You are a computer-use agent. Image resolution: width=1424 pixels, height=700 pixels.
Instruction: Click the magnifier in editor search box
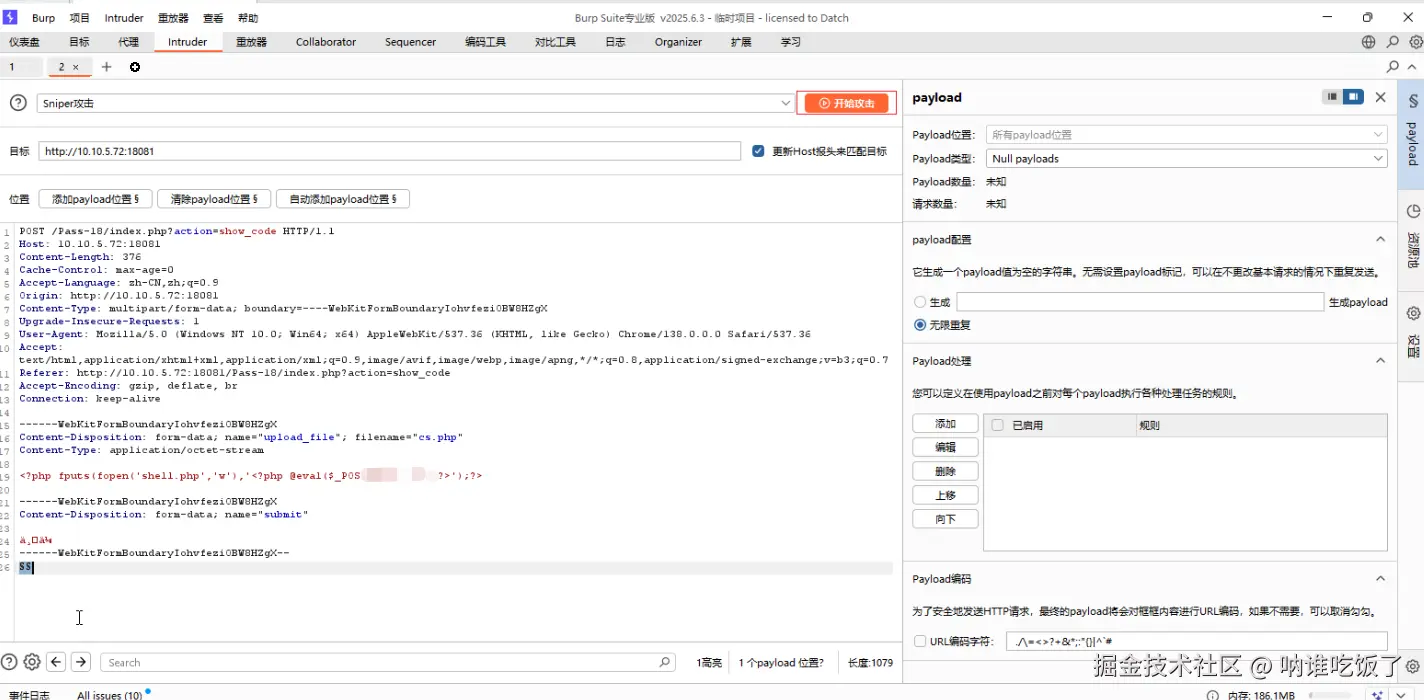point(665,662)
